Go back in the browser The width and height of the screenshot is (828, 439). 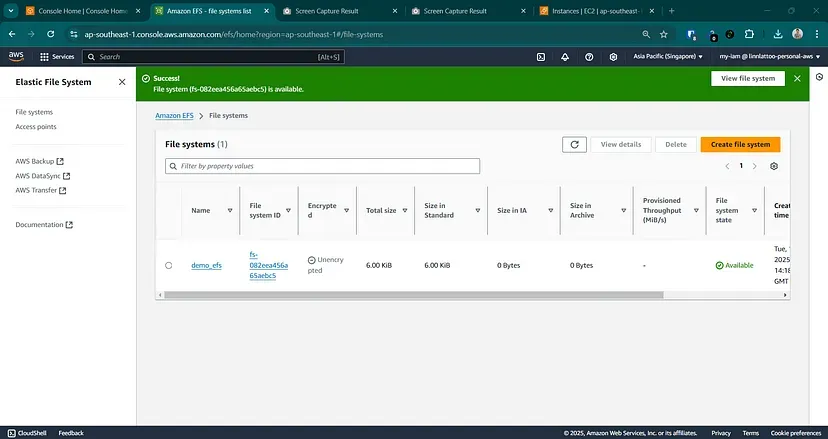12,34
